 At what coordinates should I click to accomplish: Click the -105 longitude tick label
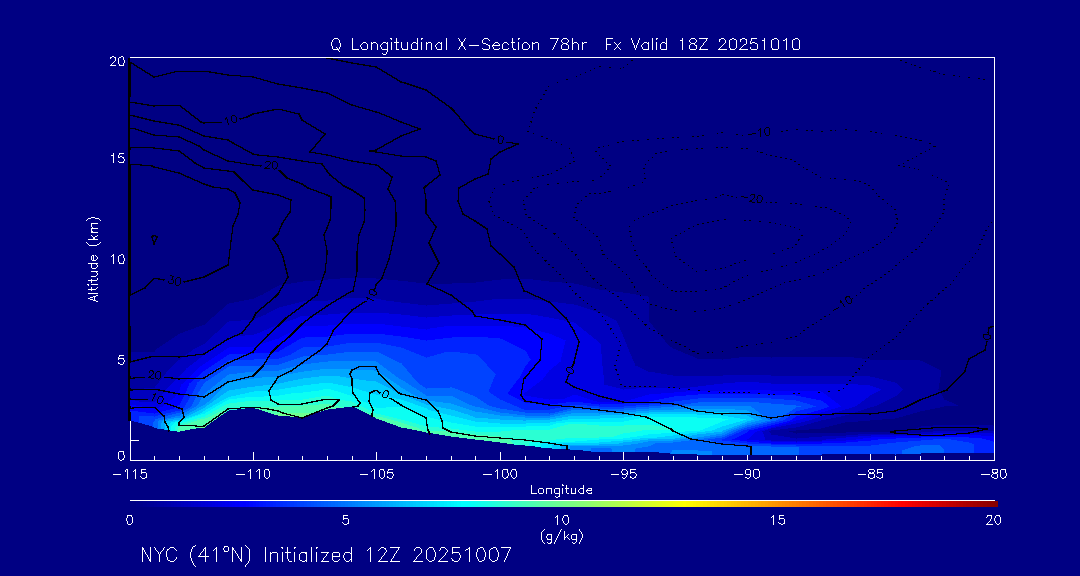click(x=376, y=475)
